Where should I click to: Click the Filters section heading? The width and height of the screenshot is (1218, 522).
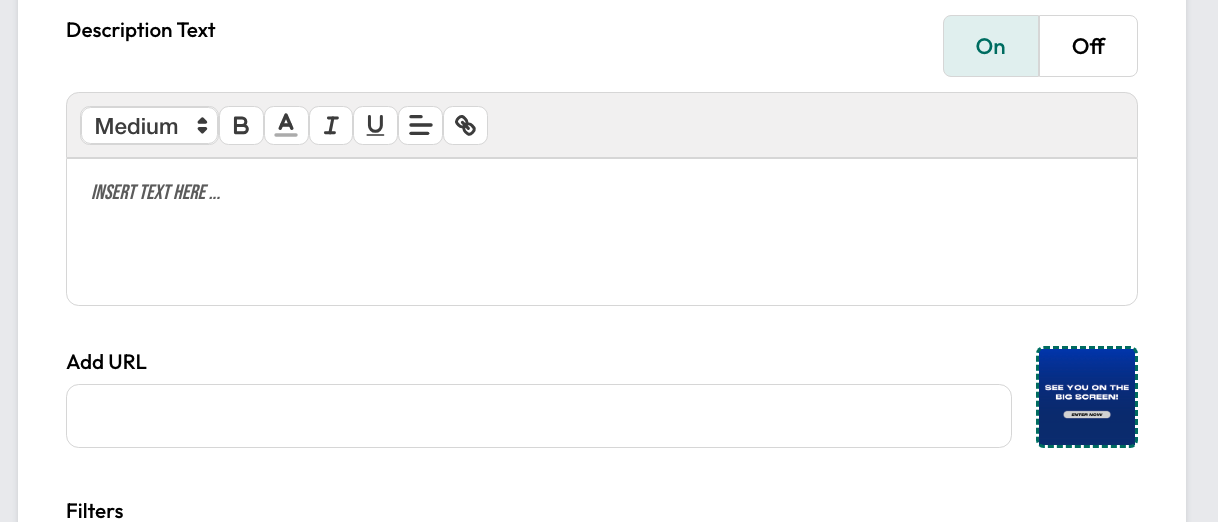[x=95, y=511]
